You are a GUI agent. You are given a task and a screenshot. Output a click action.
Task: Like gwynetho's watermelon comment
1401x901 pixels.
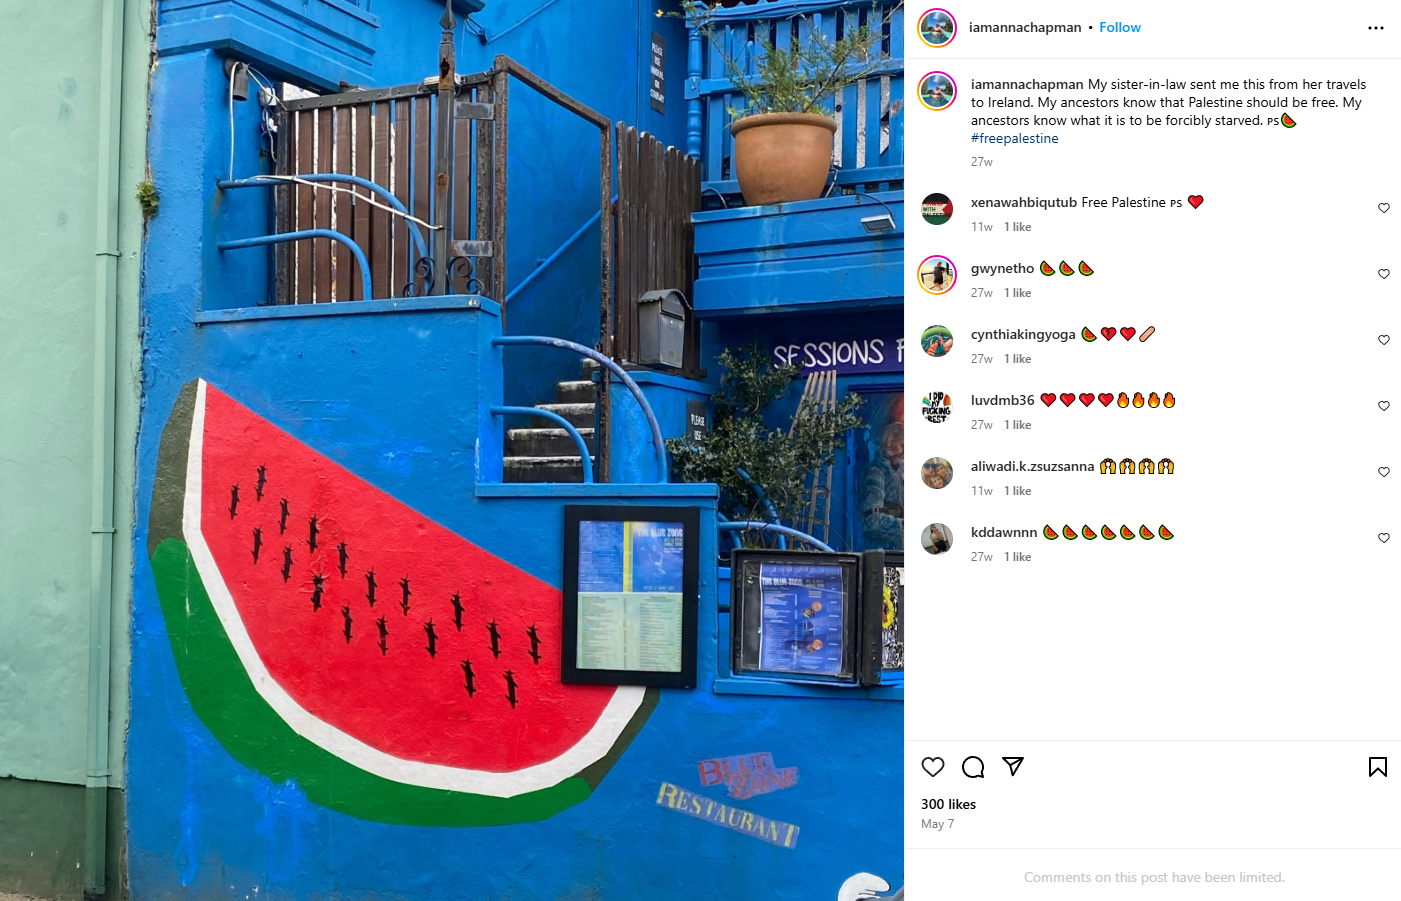(x=1384, y=274)
